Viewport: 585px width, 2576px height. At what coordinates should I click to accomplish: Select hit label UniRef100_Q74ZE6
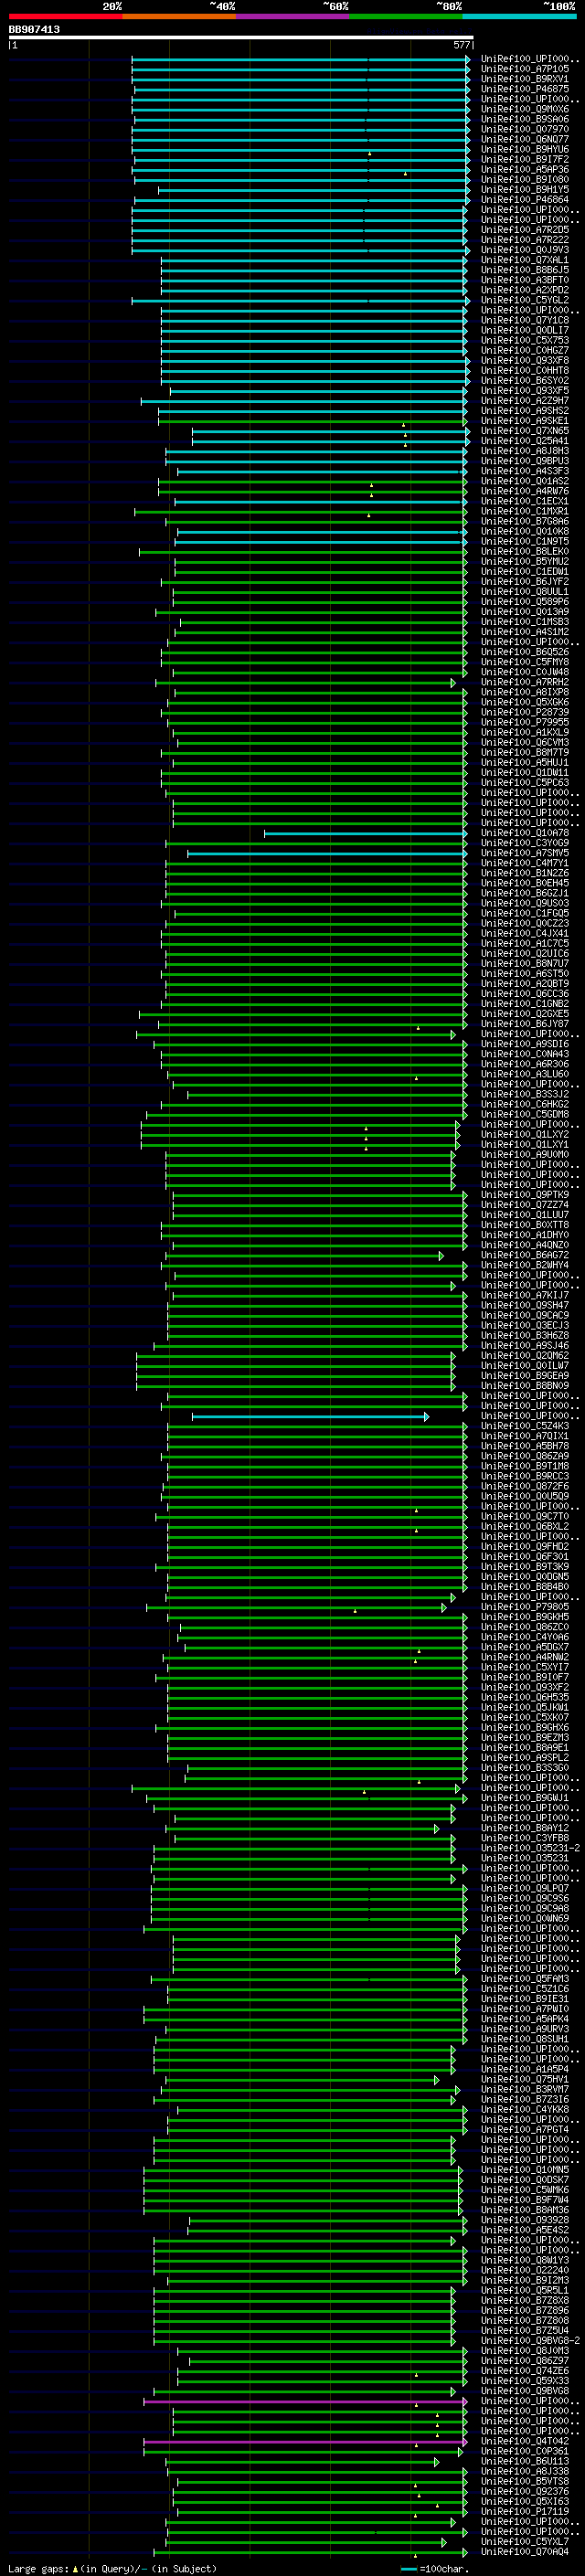coord(525,2371)
